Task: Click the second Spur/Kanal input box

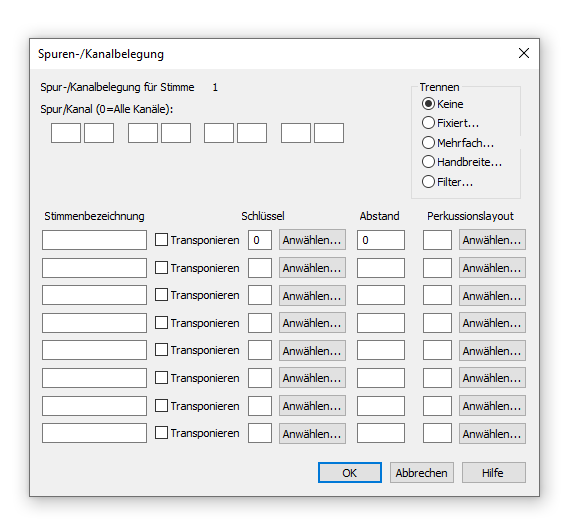Action: (x=99, y=133)
